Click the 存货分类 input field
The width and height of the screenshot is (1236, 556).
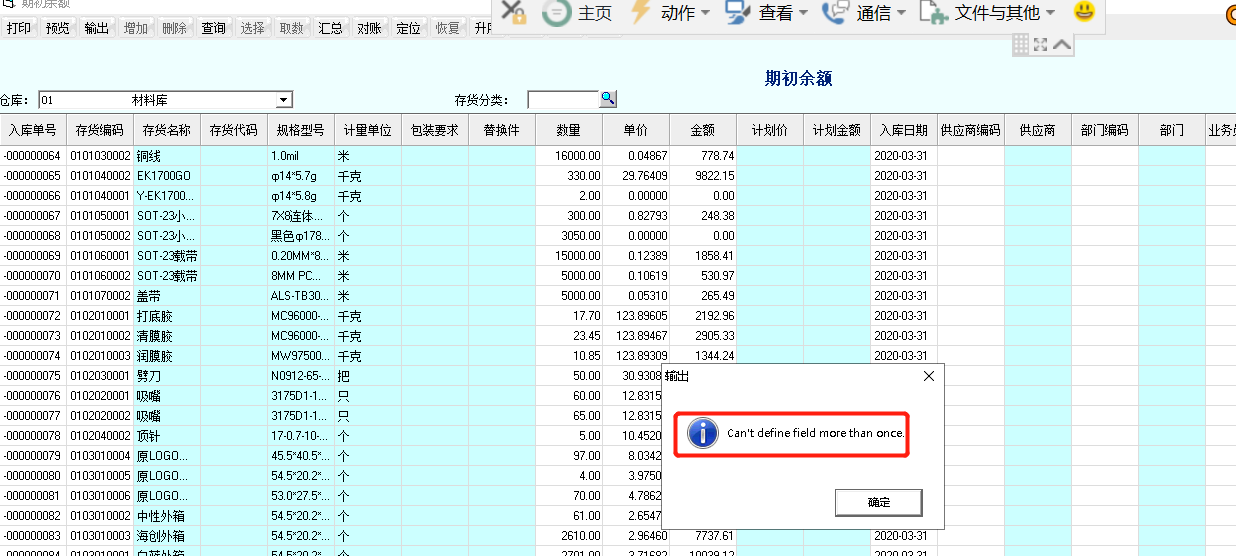tap(562, 100)
